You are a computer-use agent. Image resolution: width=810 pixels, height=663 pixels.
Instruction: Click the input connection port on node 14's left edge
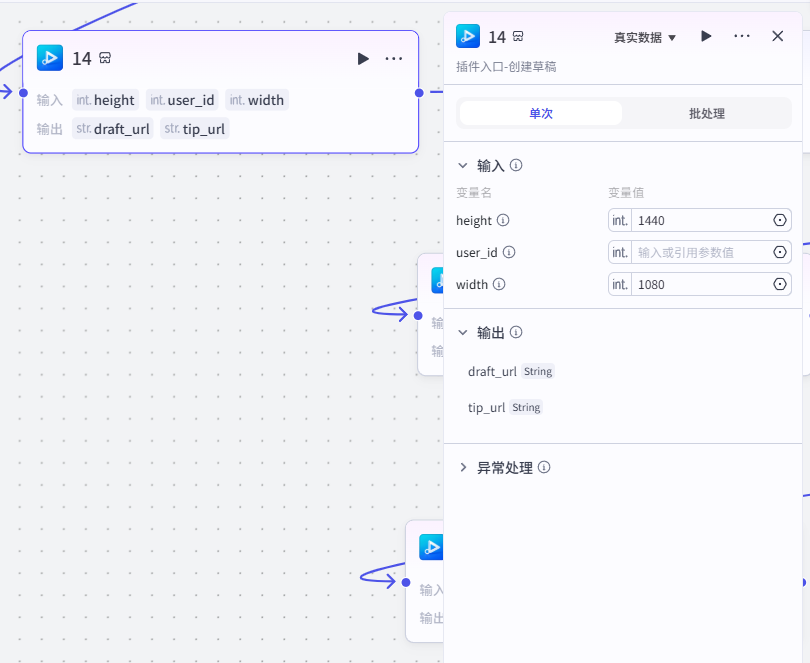[23, 93]
